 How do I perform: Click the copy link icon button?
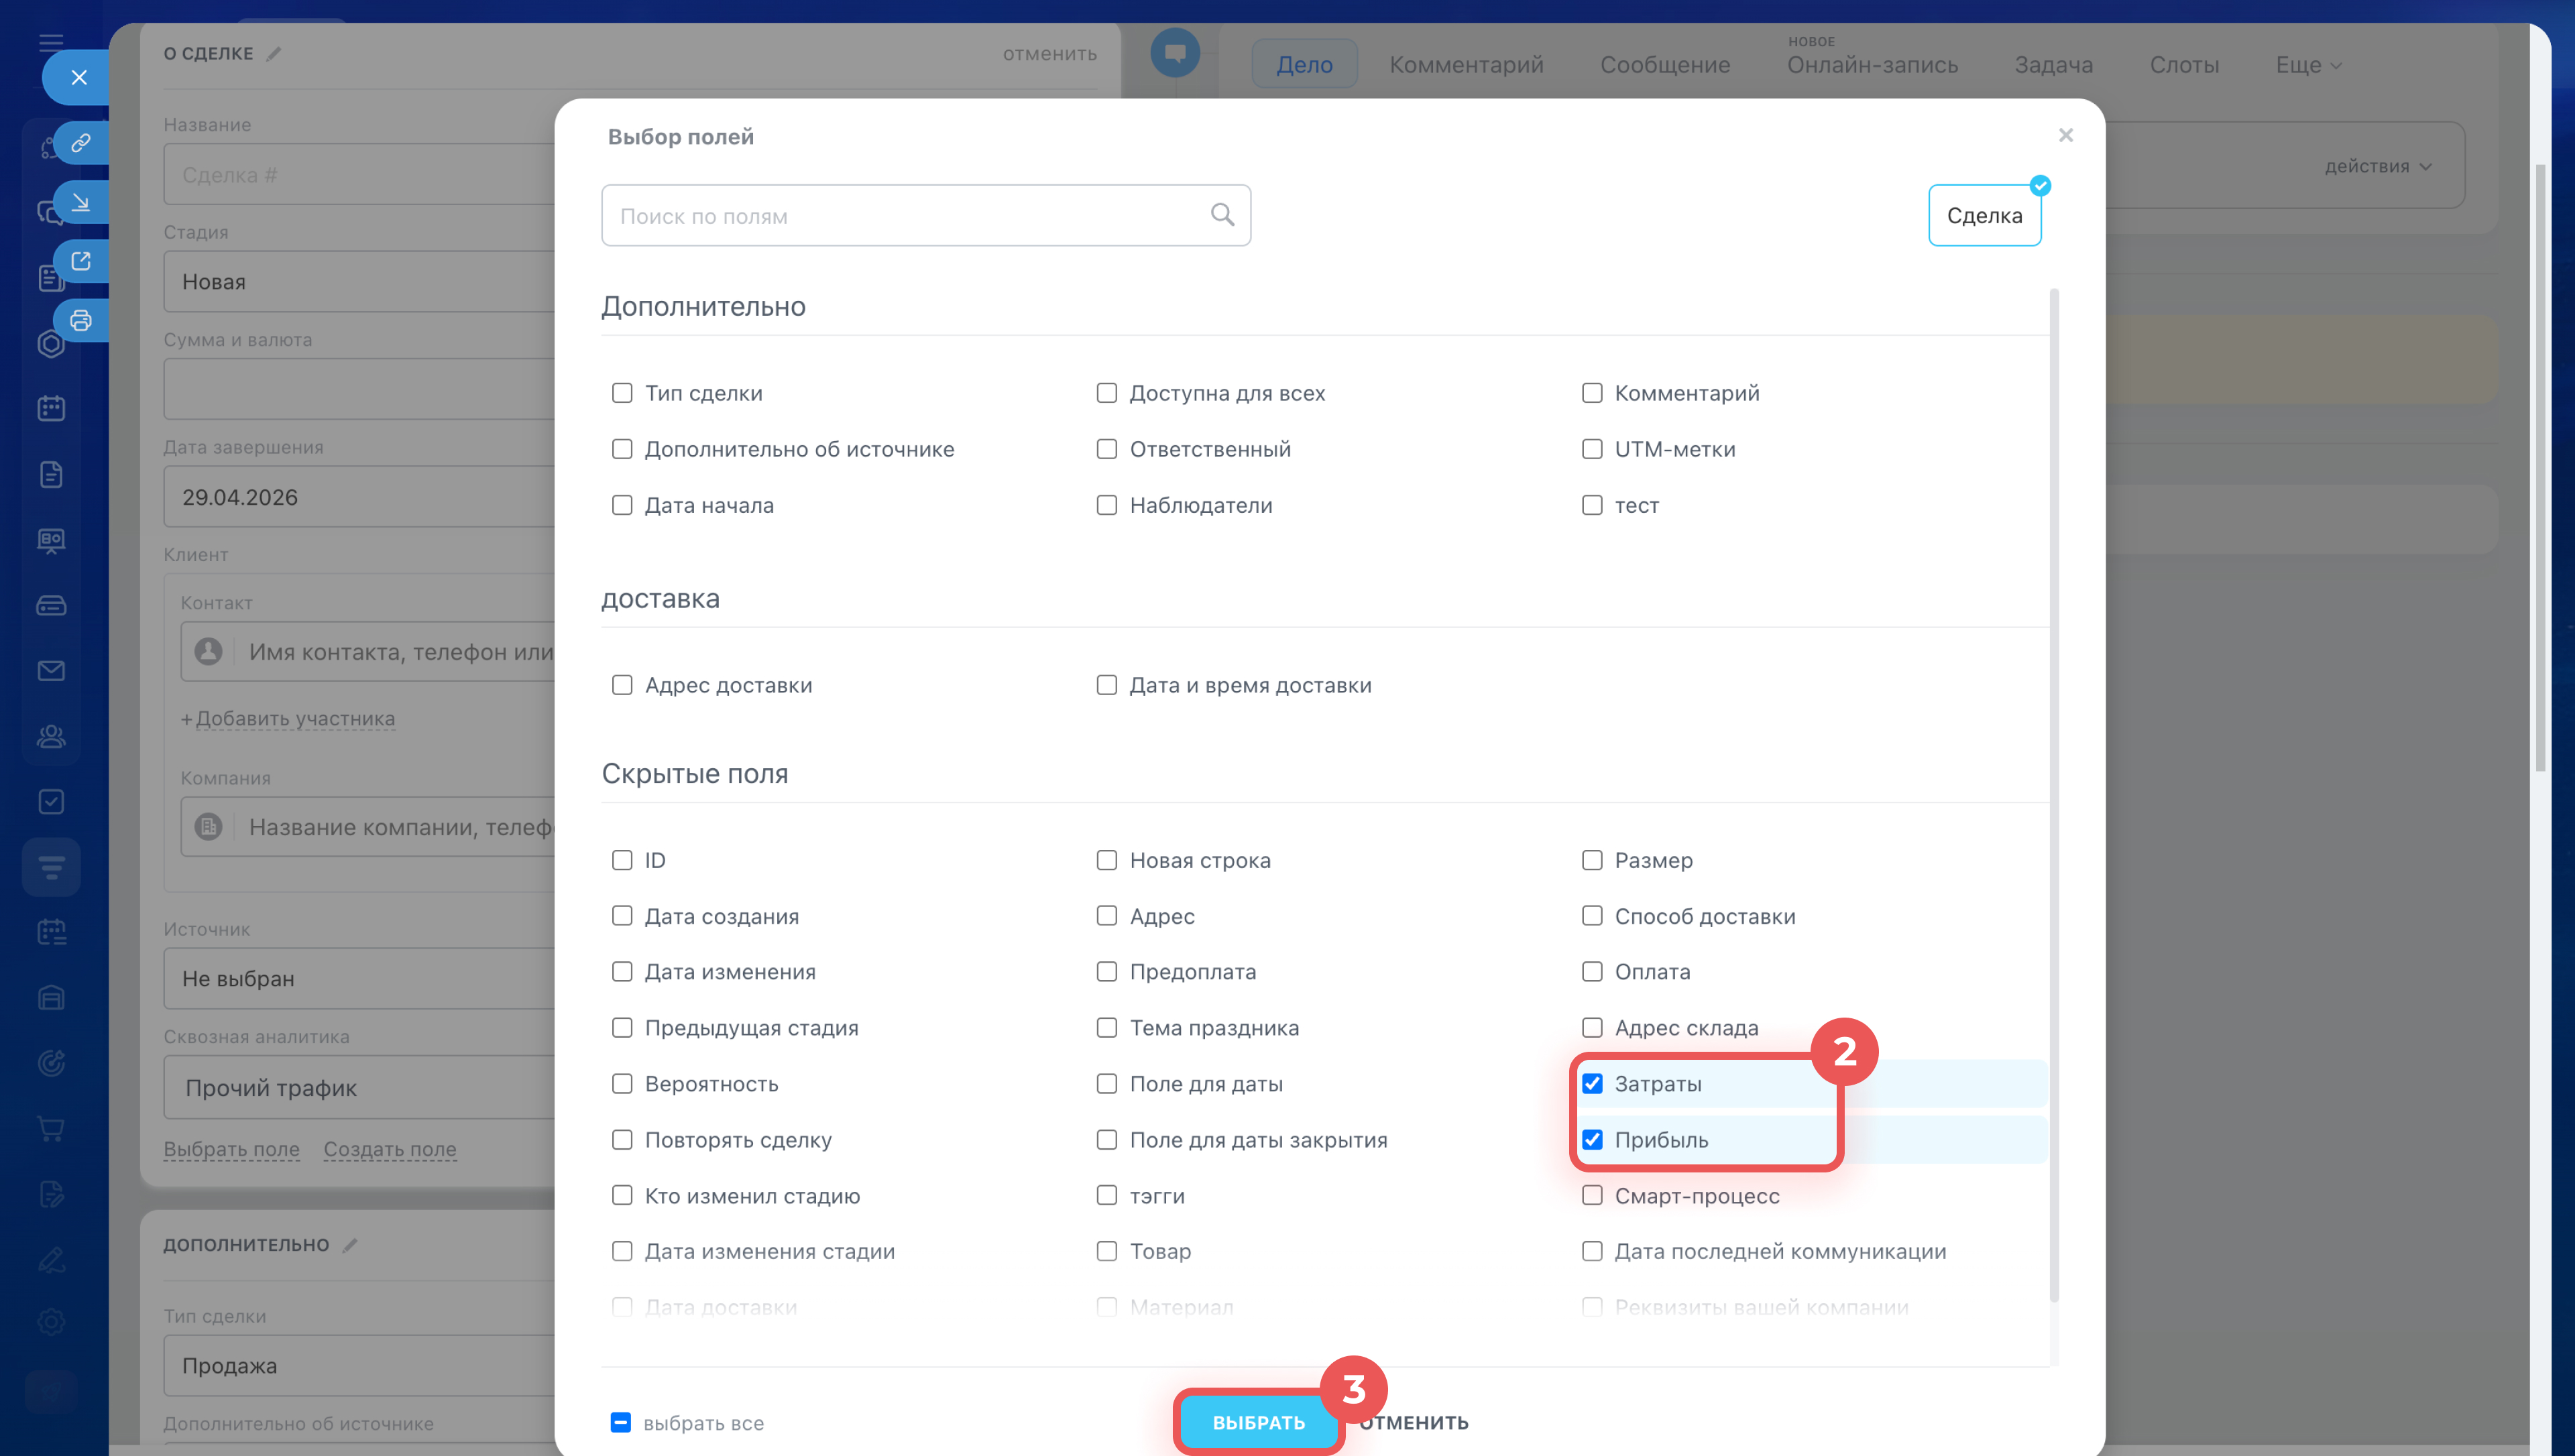click(x=81, y=143)
